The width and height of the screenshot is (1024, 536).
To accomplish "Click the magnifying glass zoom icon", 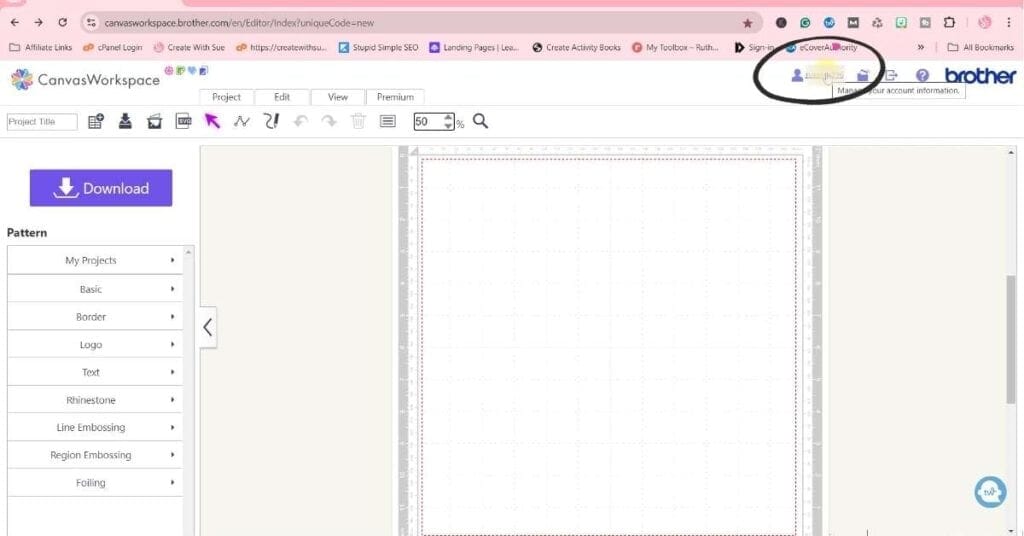I will 481,121.
